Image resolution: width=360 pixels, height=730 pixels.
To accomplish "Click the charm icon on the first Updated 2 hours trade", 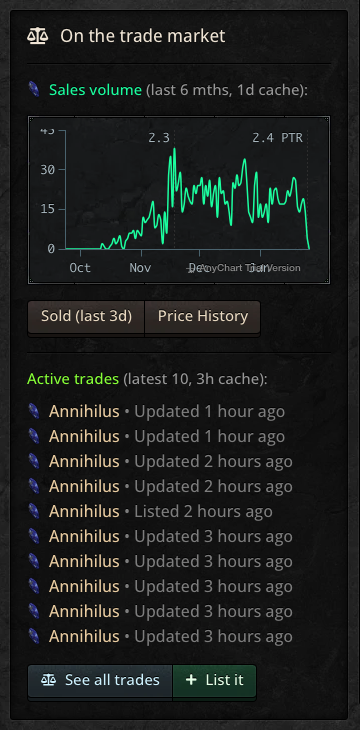I will pyautogui.click(x=34, y=461).
